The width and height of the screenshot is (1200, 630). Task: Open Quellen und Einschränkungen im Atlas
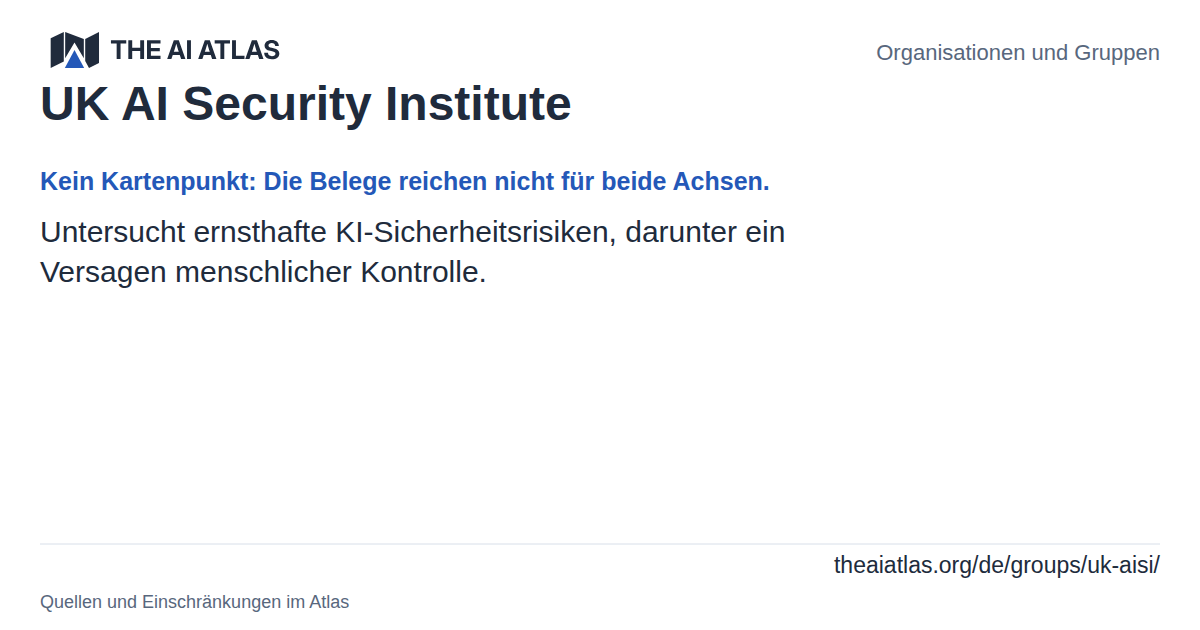coord(195,602)
